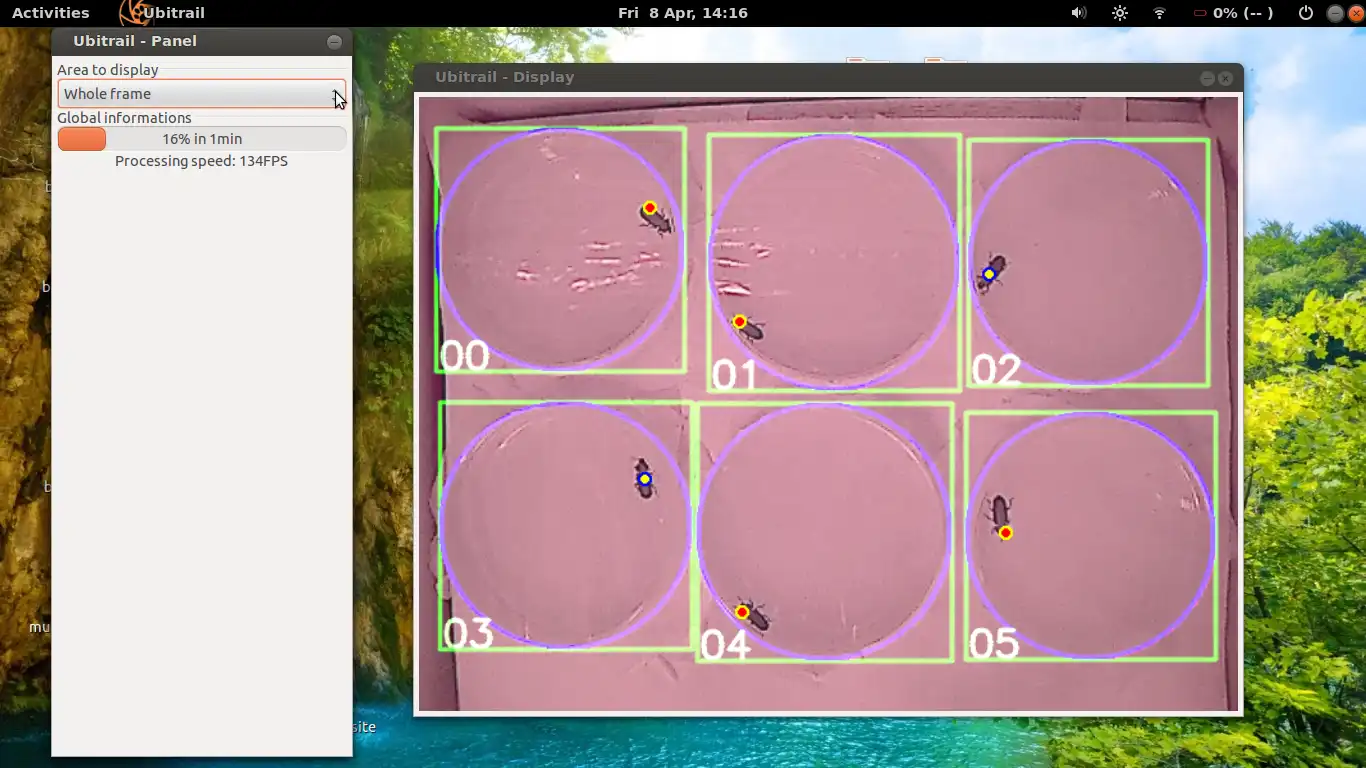Viewport: 1366px width, 768px height.
Task: Close the Ubitrail - Display window
Action: (x=1225, y=78)
